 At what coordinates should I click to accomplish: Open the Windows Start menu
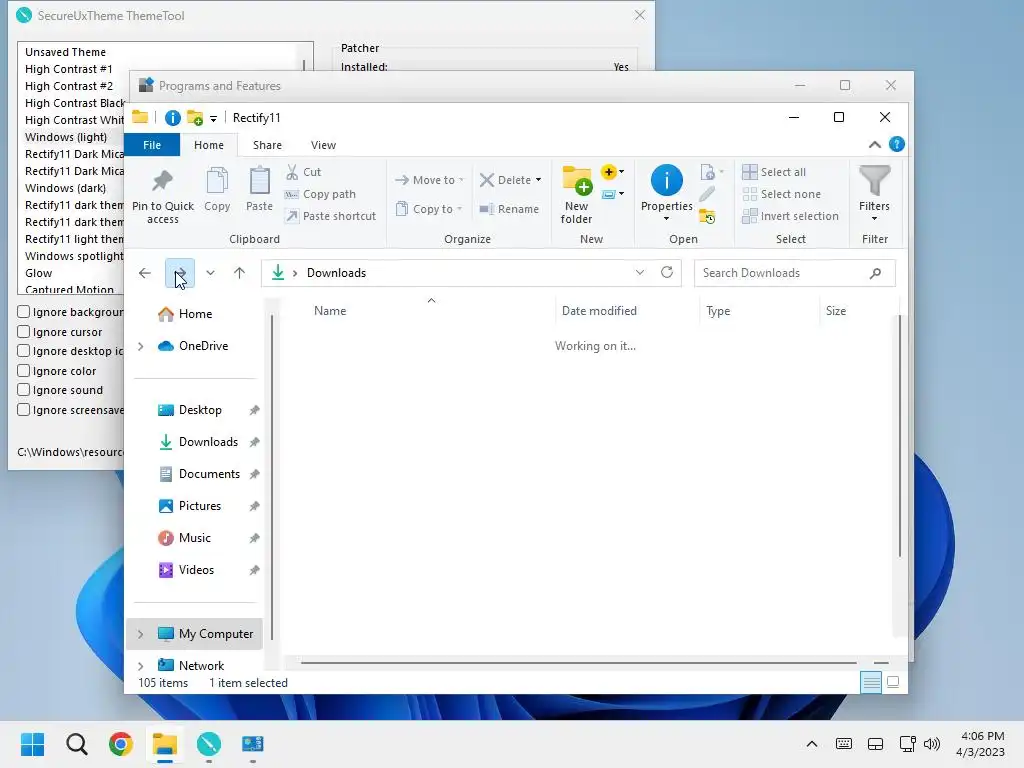click(33, 744)
